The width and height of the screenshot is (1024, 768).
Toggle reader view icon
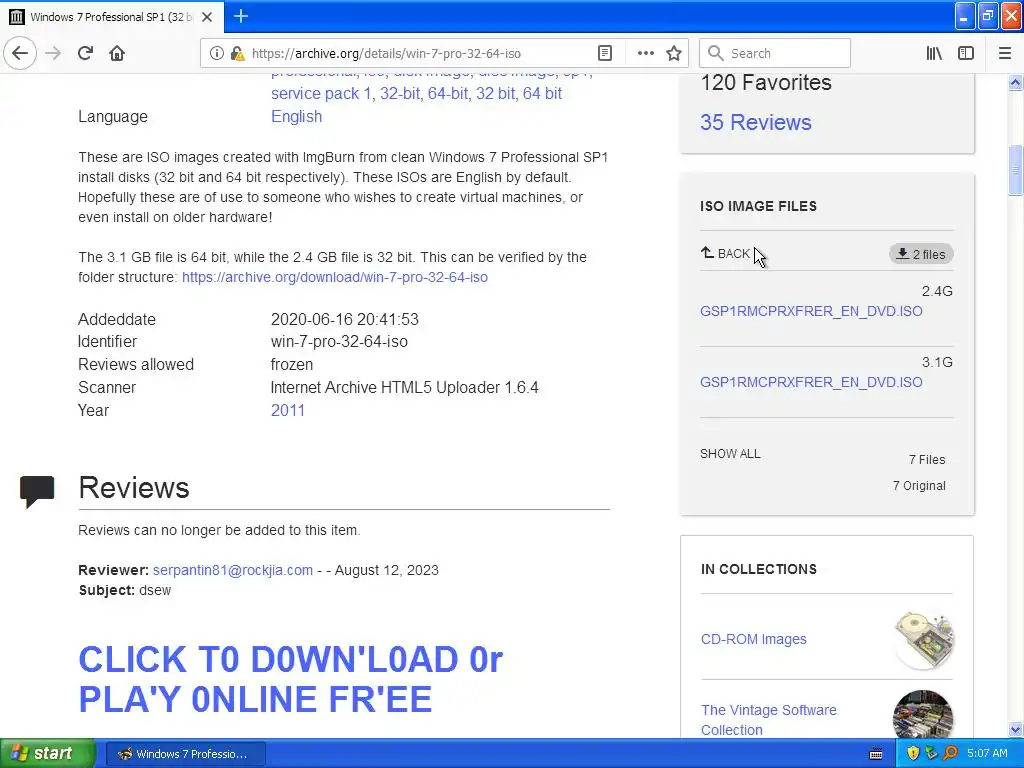pos(605,53)
